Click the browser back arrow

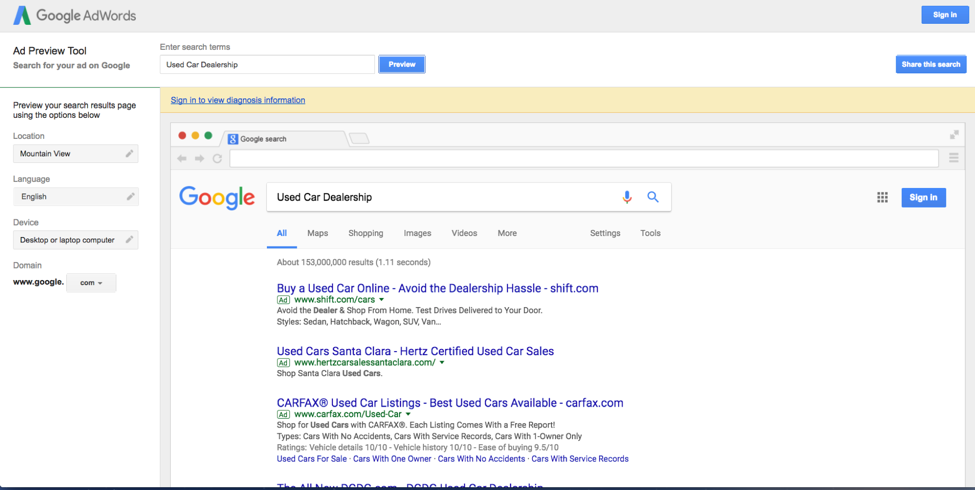tap(182, 159)
